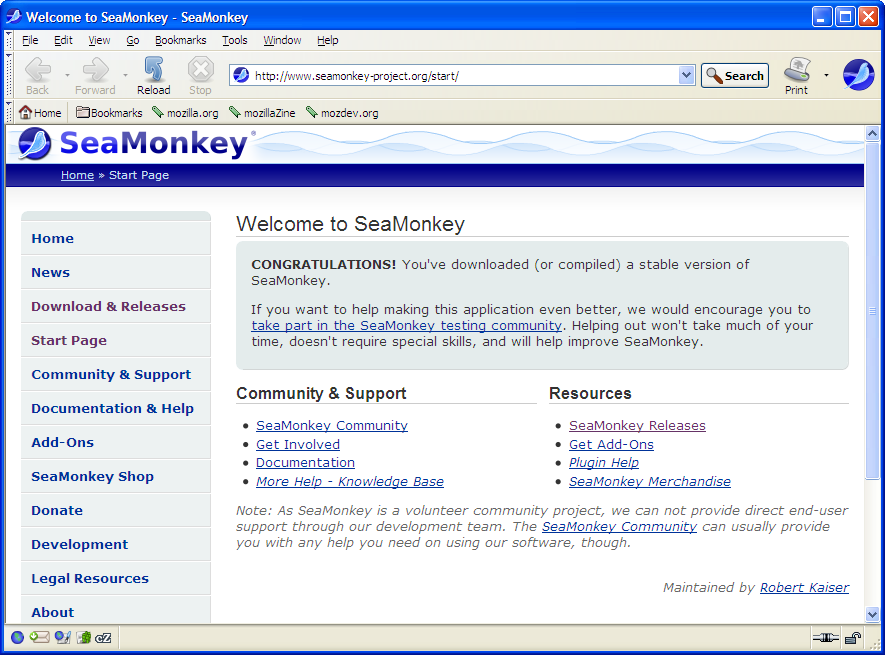Viewport: 885px width, 655px height.
Task: Open the Composer icon in status bar
Action: [x=62, y=637]
